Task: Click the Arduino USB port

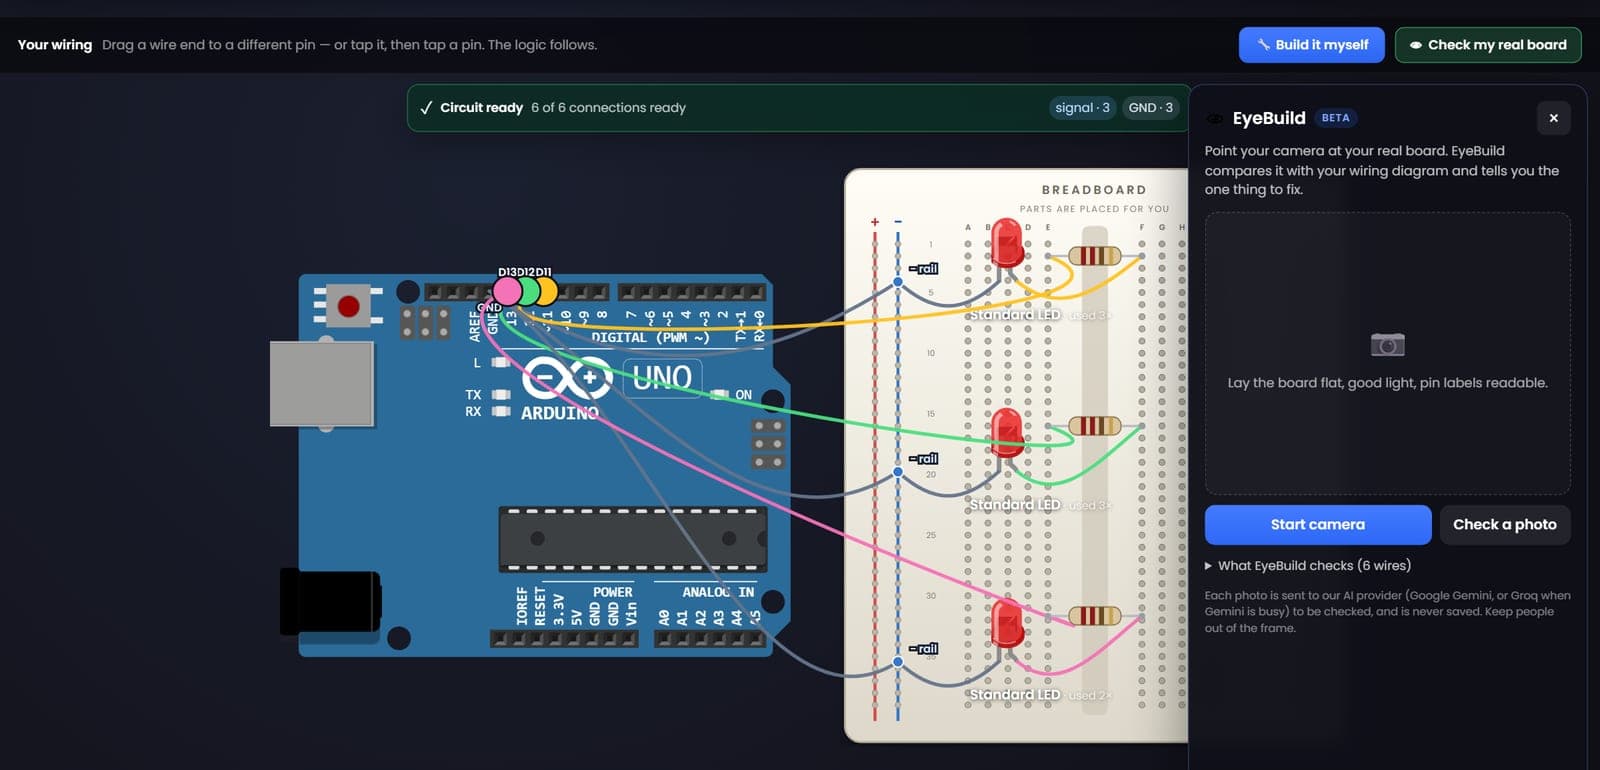Action: (x=322, y=383)
